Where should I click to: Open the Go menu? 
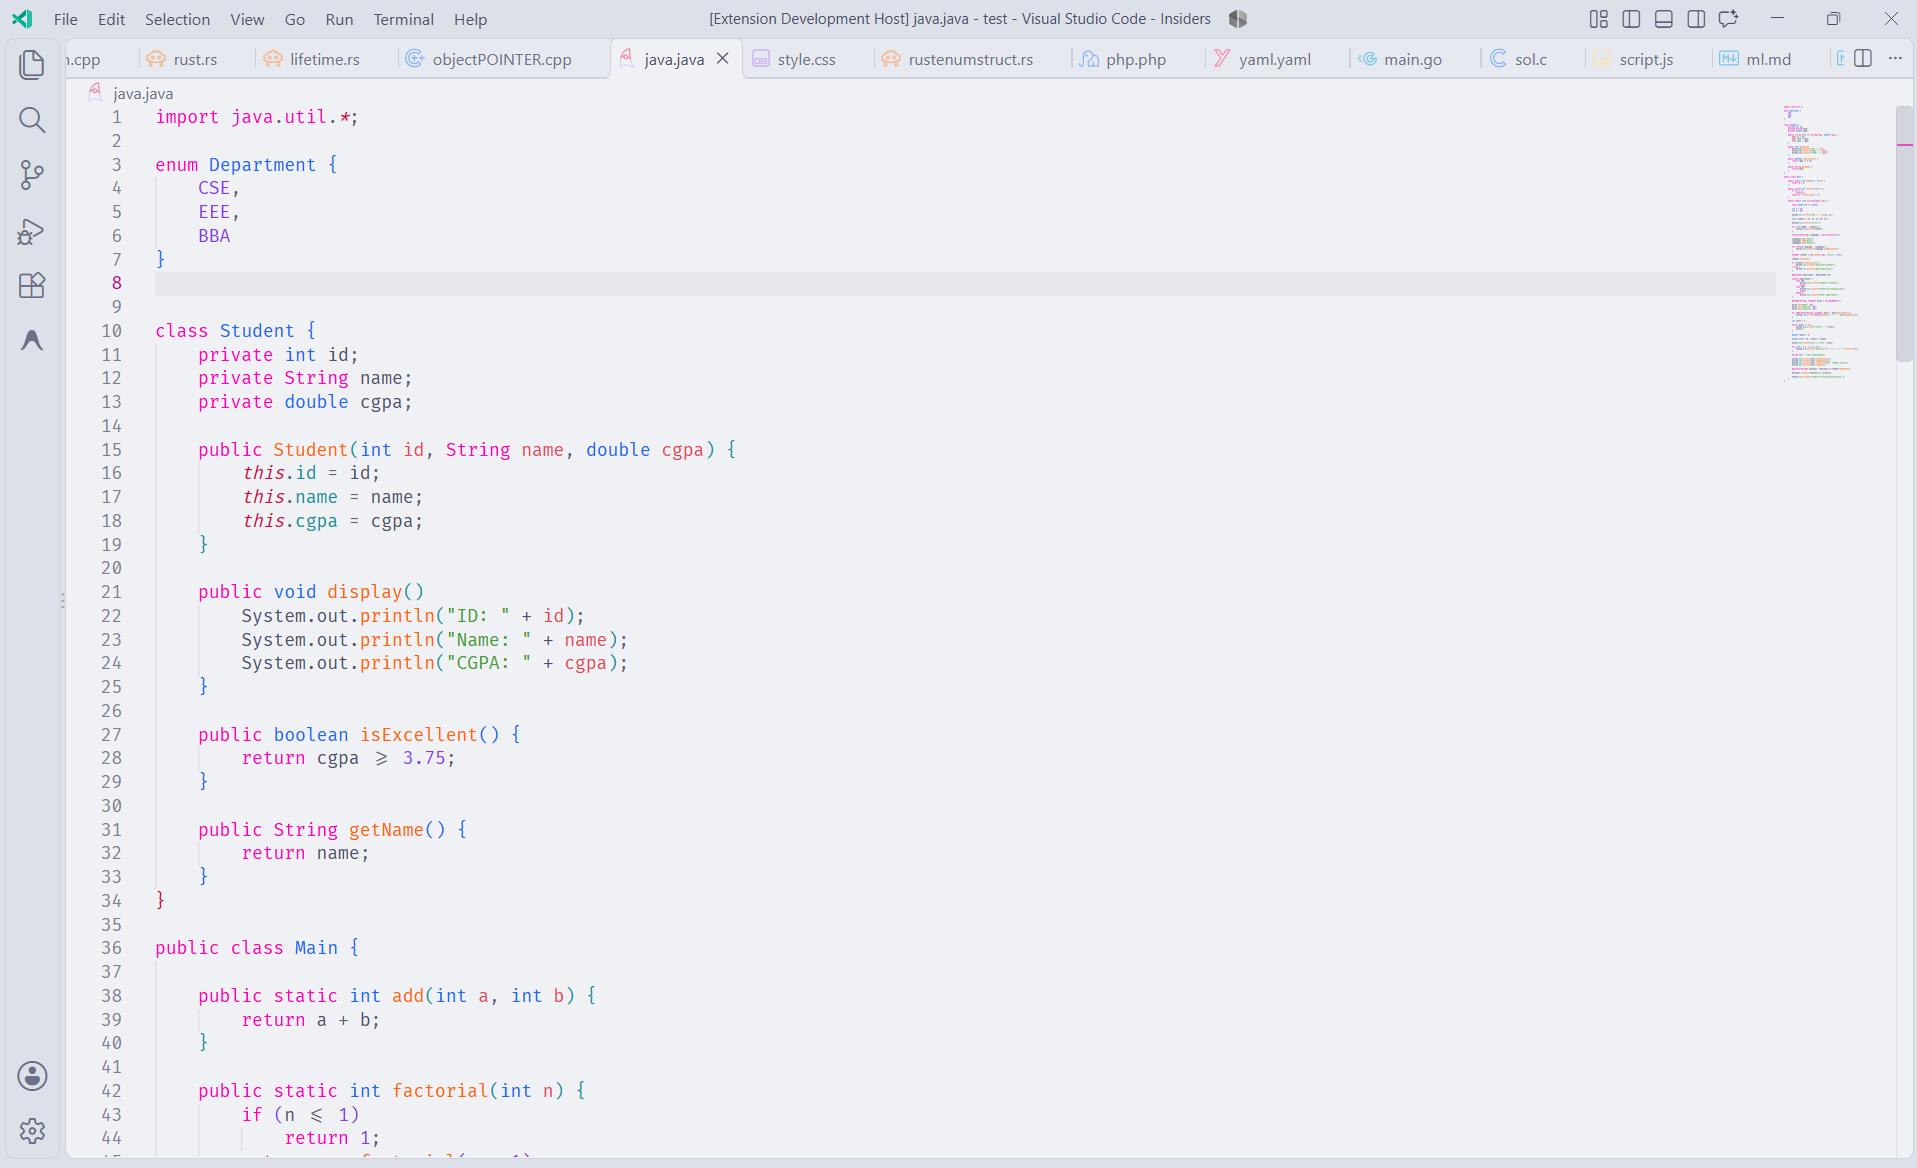295,19
